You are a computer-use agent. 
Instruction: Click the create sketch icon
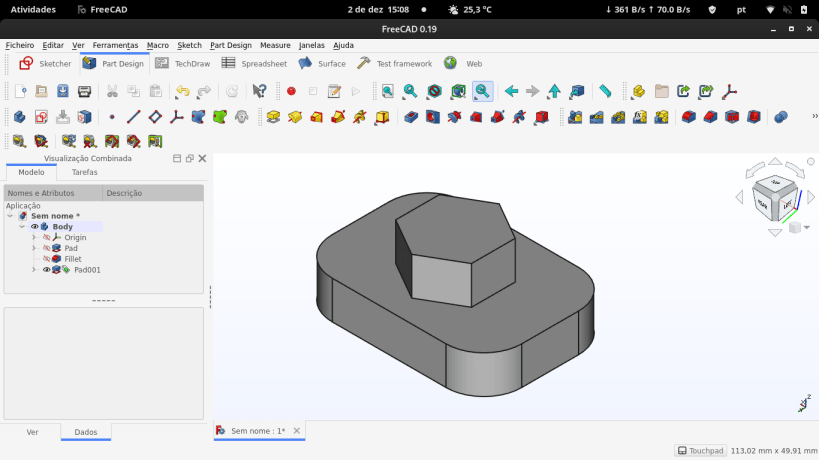41,116
